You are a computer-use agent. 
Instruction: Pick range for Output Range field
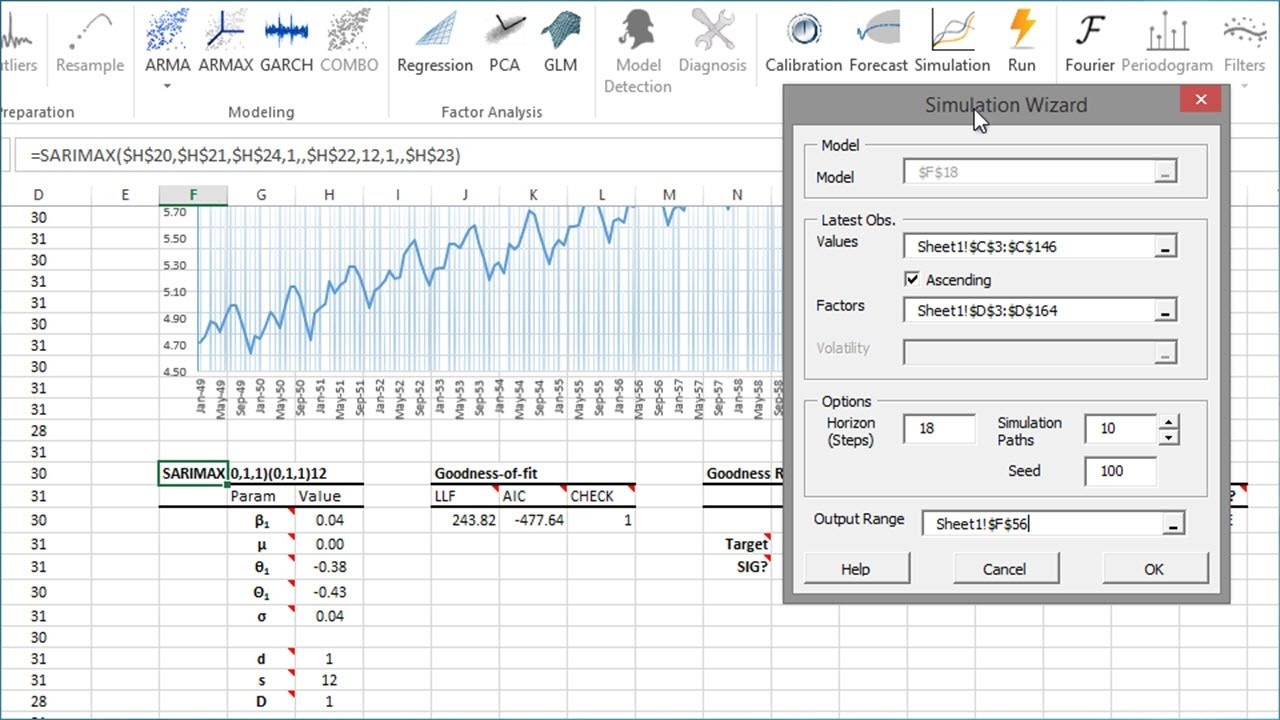[1173, 524]
